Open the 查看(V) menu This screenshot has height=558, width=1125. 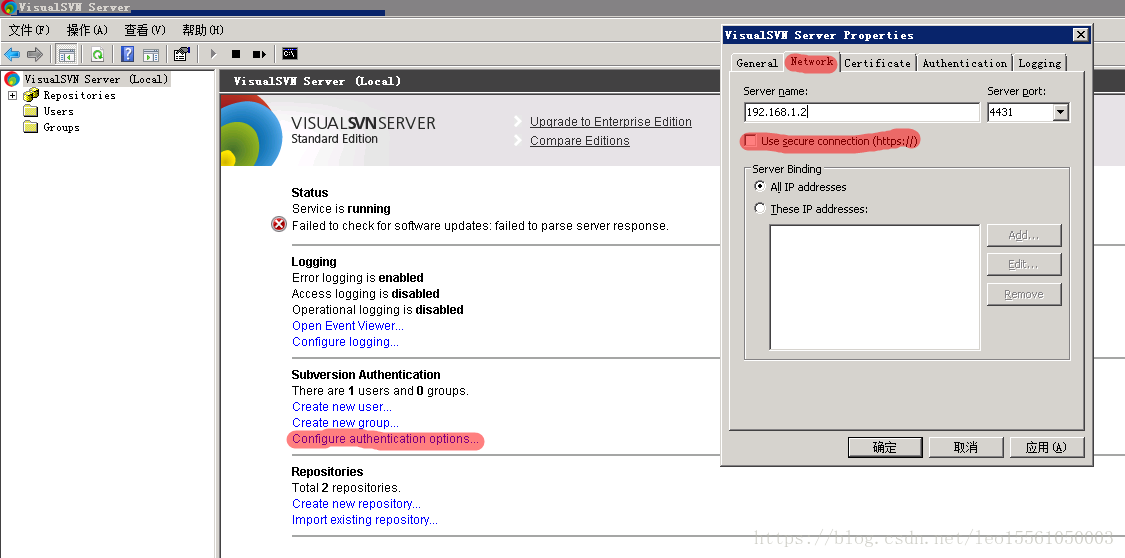tap(145, 30)
